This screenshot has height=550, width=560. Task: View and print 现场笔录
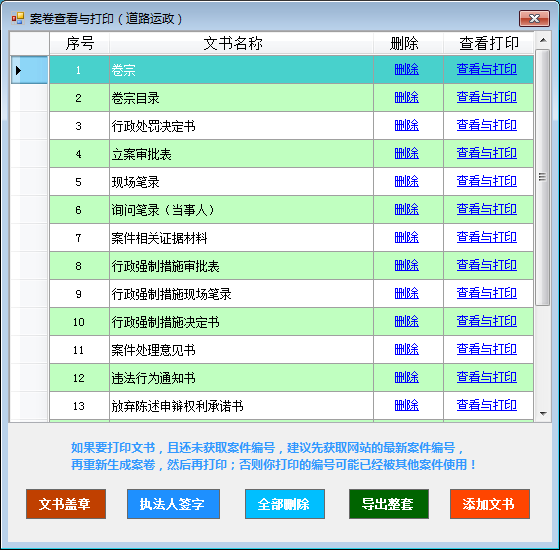(x=486, y=181)
